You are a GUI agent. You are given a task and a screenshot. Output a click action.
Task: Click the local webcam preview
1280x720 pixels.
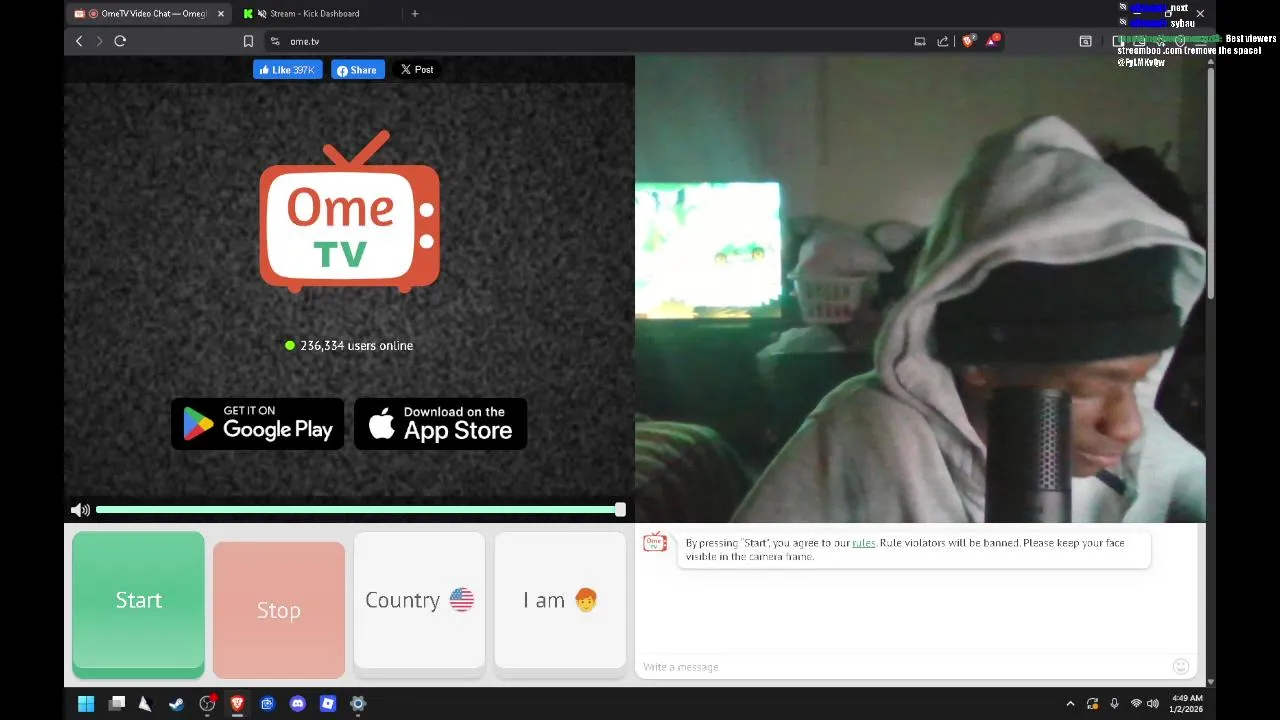(920, 289)
